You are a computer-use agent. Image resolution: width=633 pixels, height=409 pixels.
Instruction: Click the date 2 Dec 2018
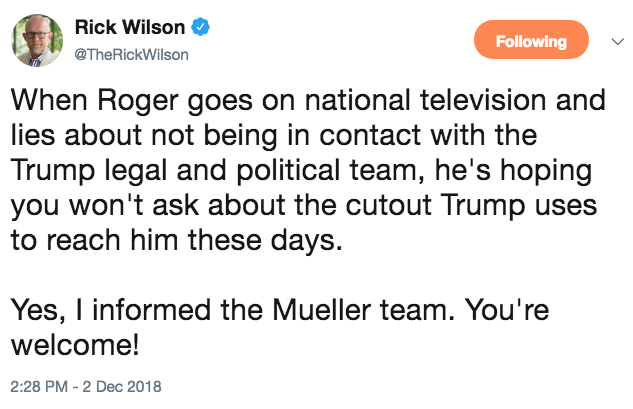122,386
